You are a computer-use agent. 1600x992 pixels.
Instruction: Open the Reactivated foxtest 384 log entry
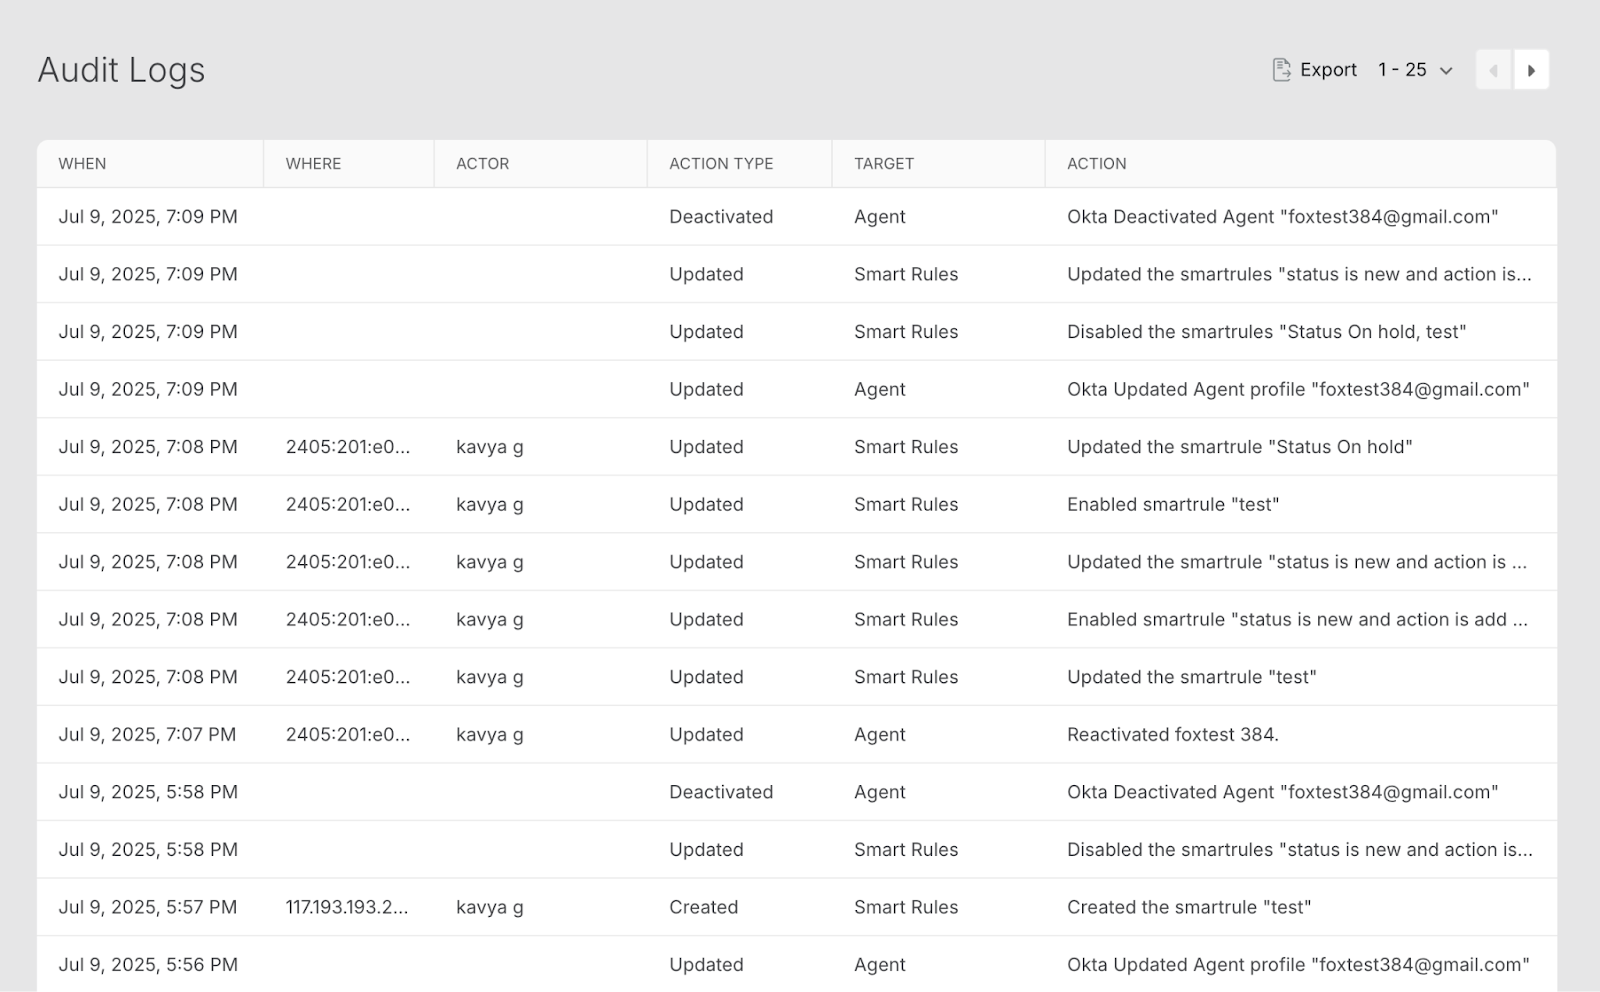click(x=1172, y=735)
